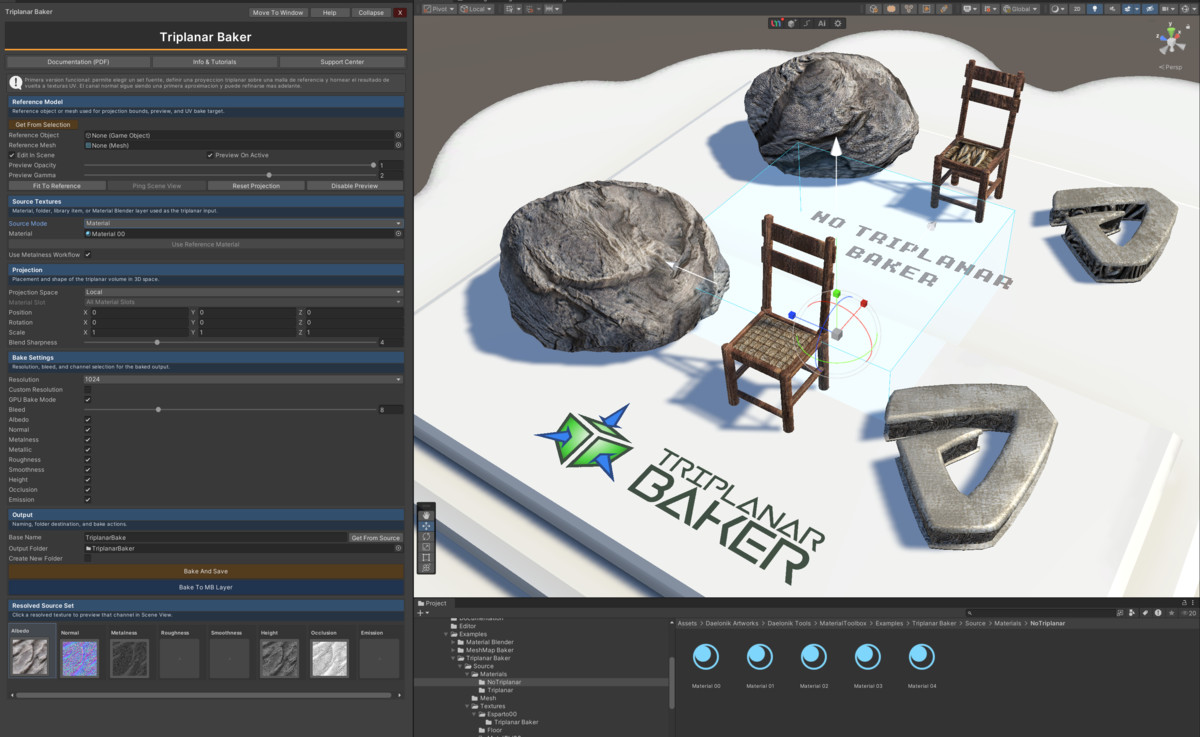The width and height of the screenshot is (1200, 737).
Task: Open the Source Mode dropdown
Action: coord(243,224)
